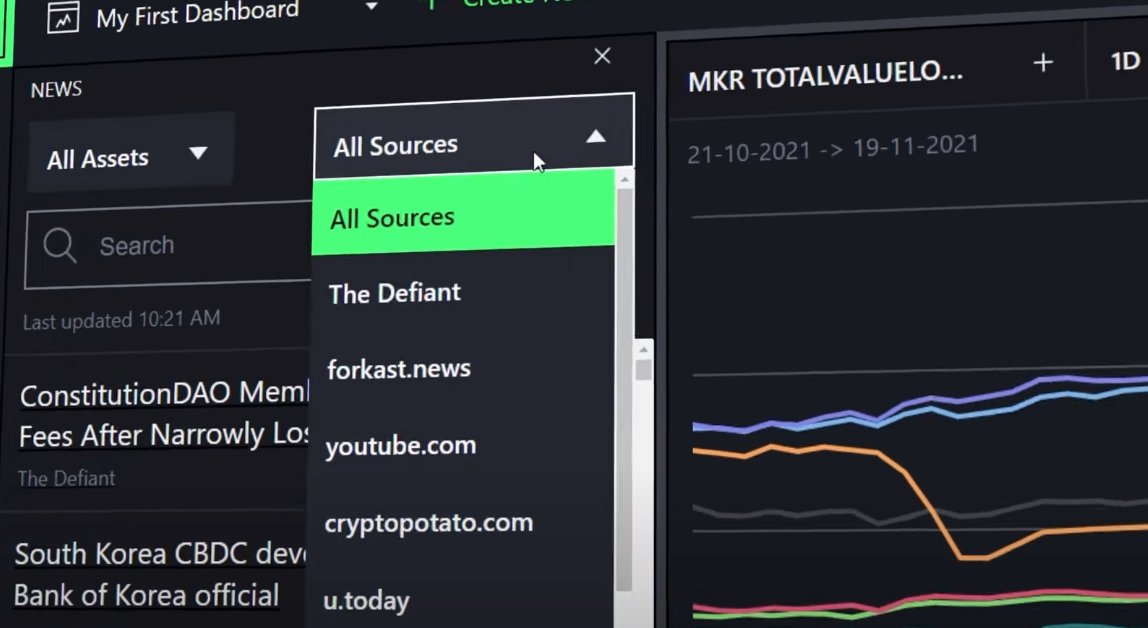This screenshot has width=1148, height=628.
Task: Click the scroll-up arrow of sources list
Action: tap(625, 179)
